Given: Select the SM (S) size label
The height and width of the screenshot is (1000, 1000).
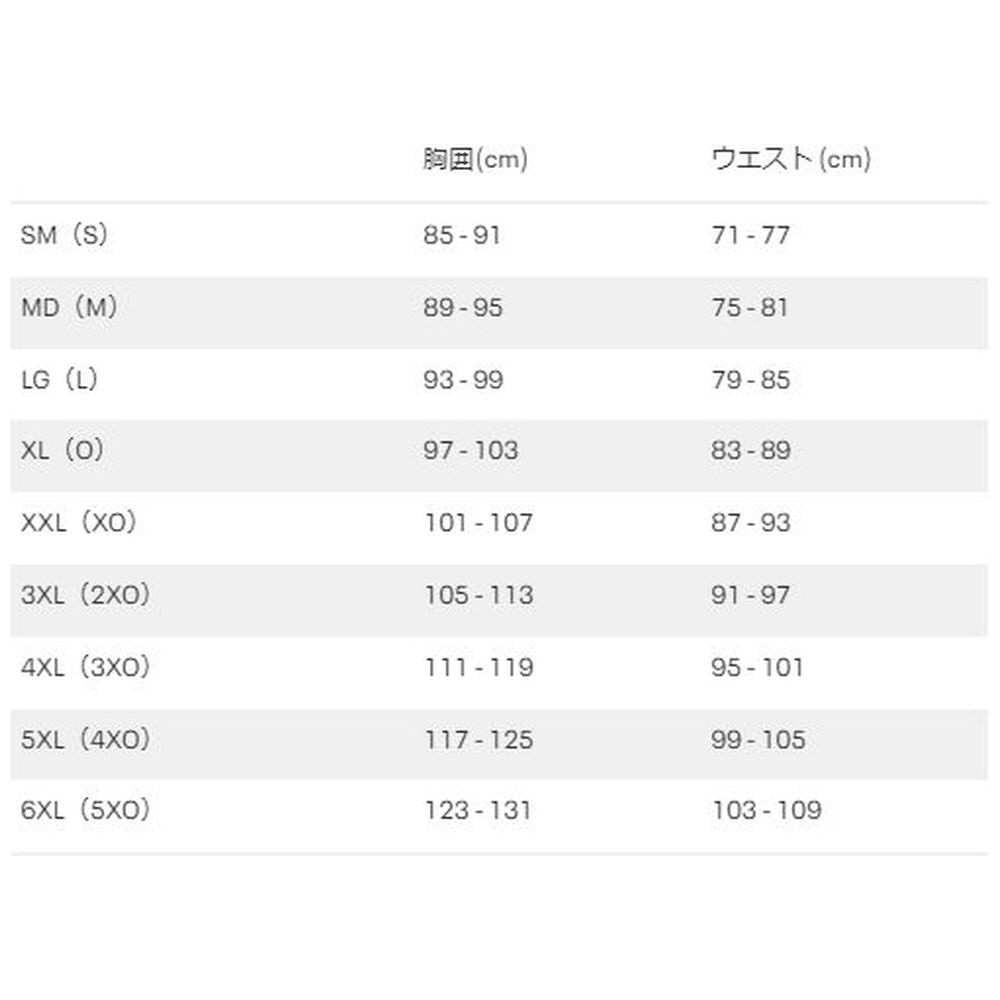Looking at the screenshot, I should point(64,235).
